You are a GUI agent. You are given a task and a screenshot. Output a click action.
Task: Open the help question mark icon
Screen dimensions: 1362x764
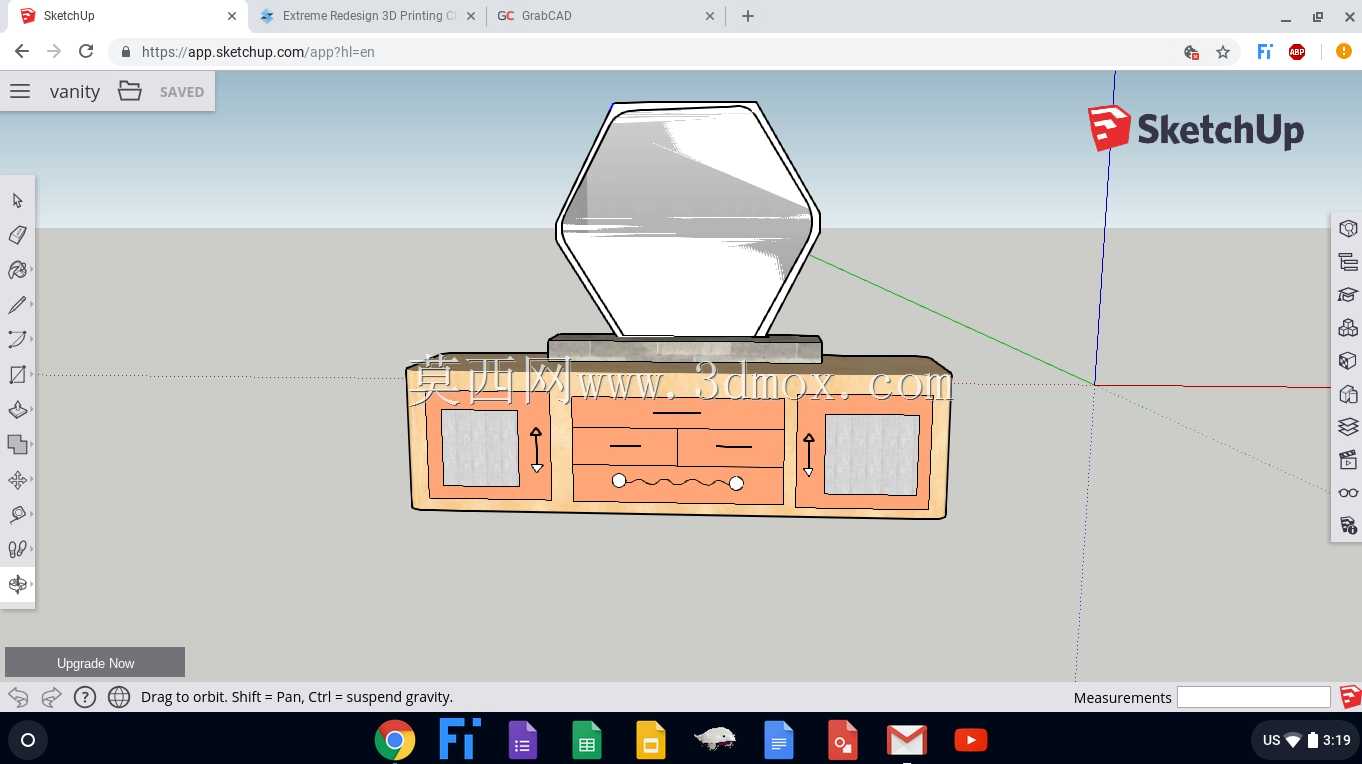[85, 697]
